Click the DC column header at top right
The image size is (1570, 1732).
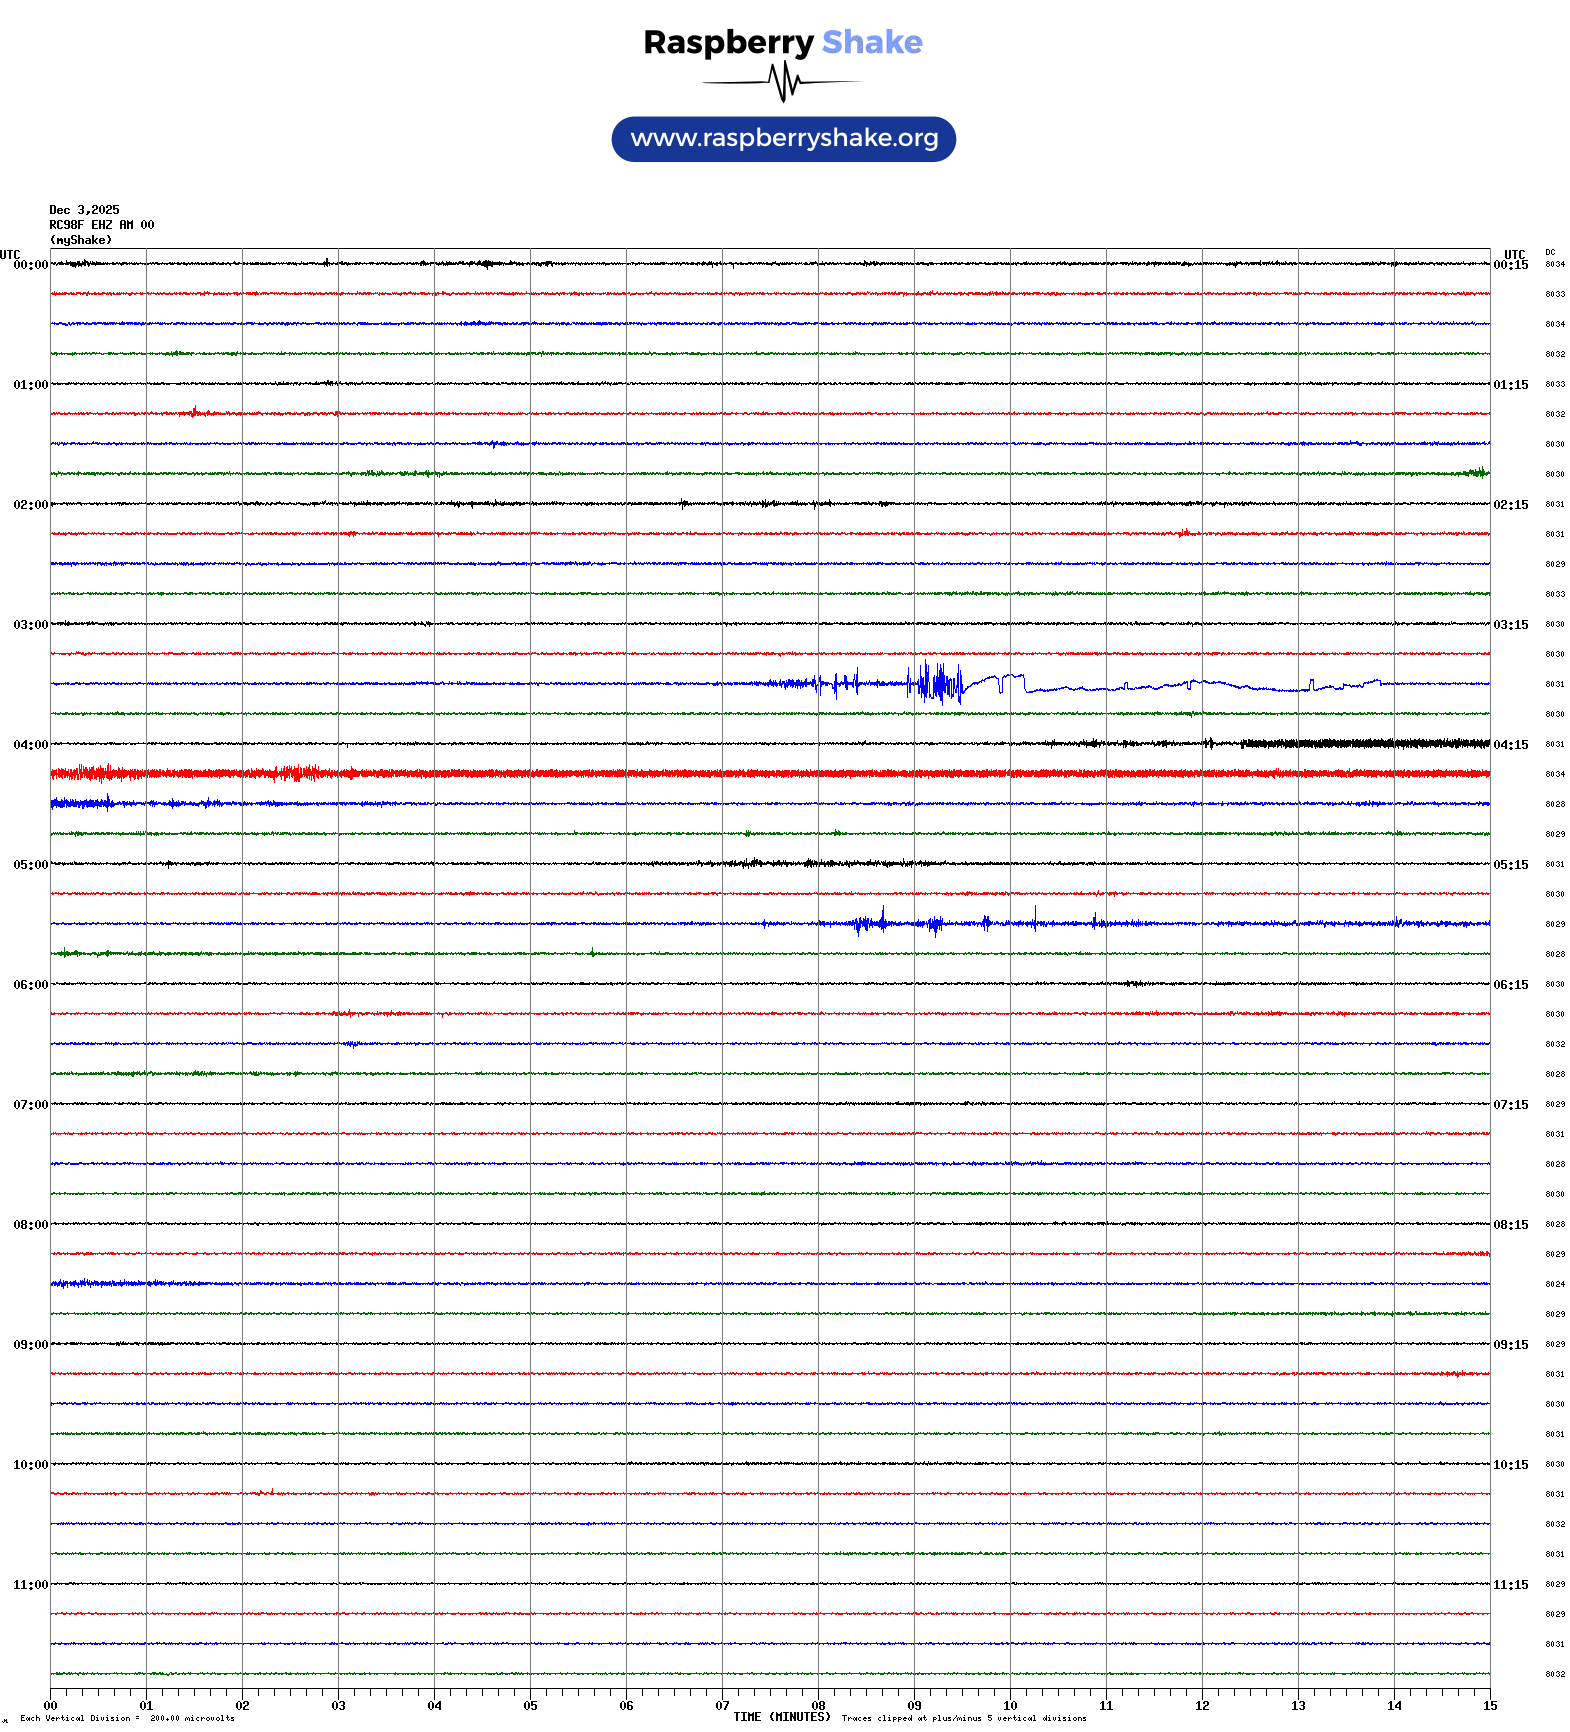pyautogui.click(x=1550, y=252)
